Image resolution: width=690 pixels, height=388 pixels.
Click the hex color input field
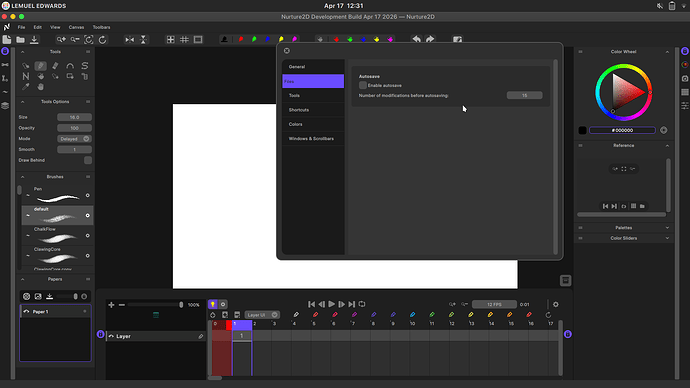tap(622, 130)
